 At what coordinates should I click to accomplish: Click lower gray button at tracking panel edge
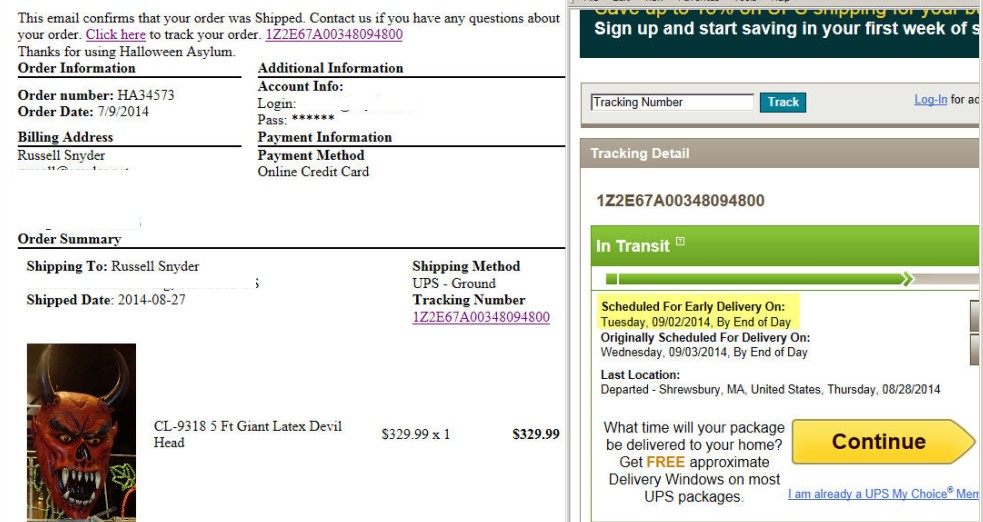tap(975, 350)
